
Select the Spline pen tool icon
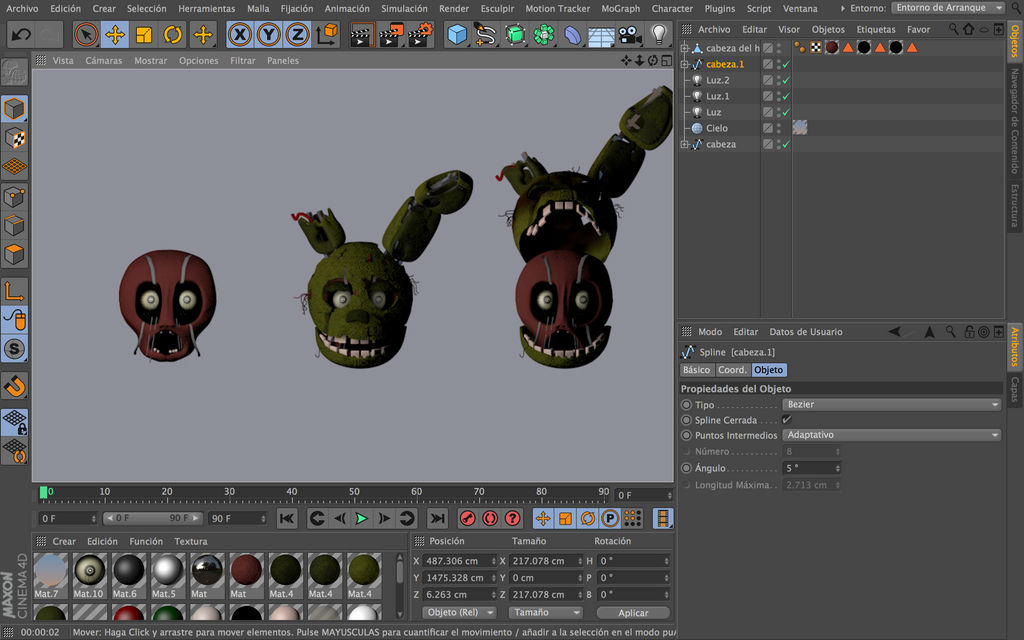pyautogui.click(x=486, y=33)
